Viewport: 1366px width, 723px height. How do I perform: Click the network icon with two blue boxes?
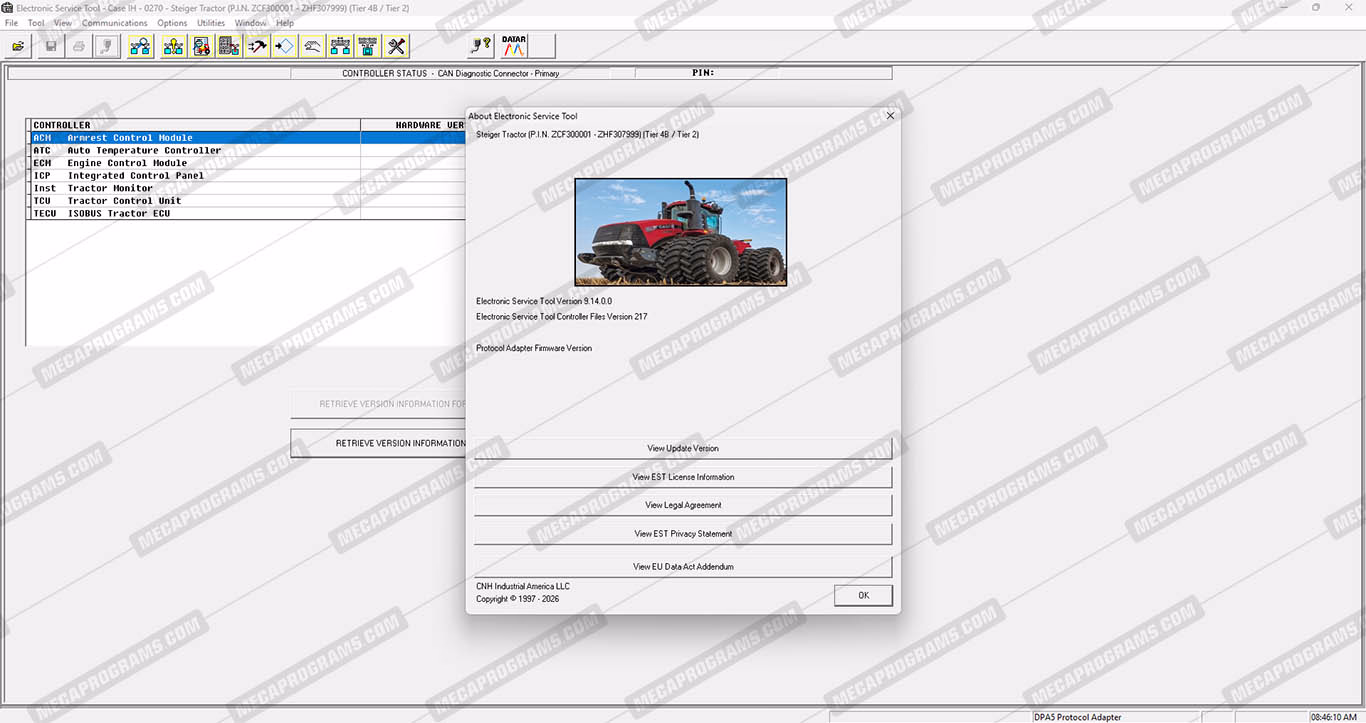(340, 46)
